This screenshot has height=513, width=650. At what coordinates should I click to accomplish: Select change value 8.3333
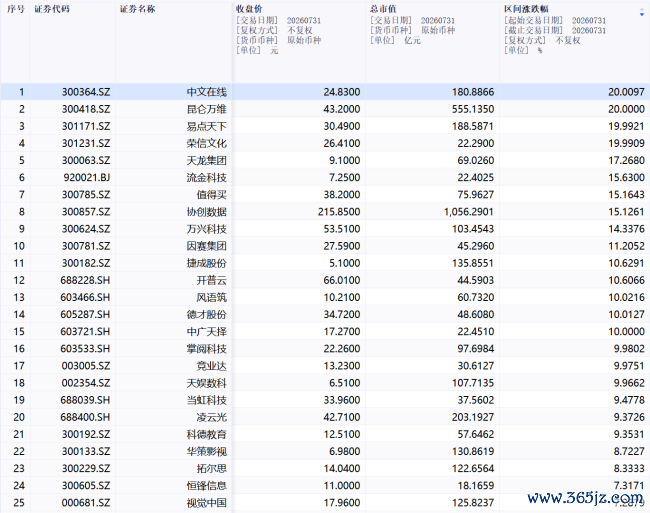pos(629,468)
